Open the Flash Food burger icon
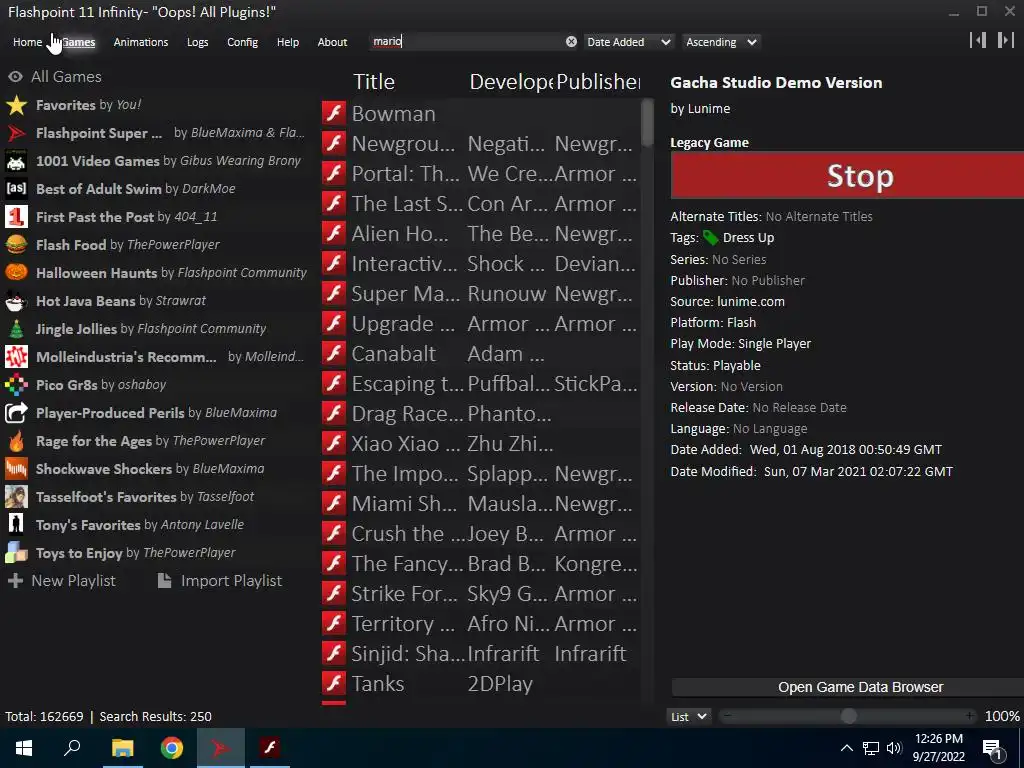This screenshot has width=1024, height=768. (x=16, y=245)
